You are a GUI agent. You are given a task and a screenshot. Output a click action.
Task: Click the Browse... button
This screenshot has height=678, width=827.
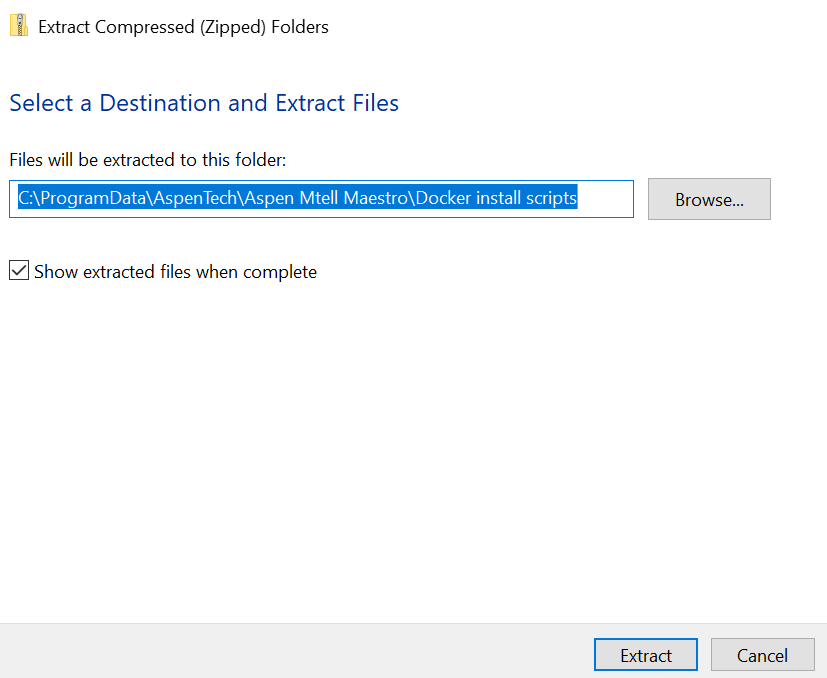tap(709, 199)
